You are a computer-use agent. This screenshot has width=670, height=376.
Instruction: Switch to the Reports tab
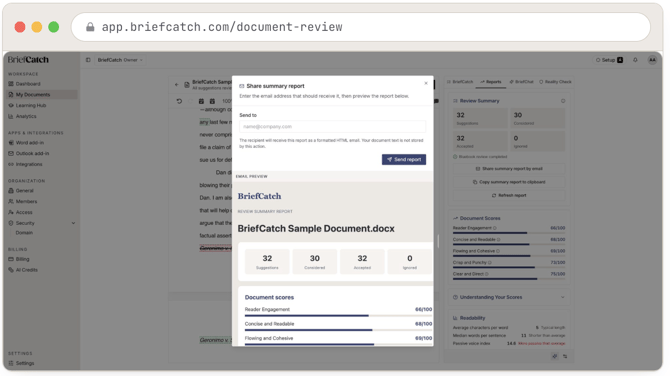(x=491, y=82)
